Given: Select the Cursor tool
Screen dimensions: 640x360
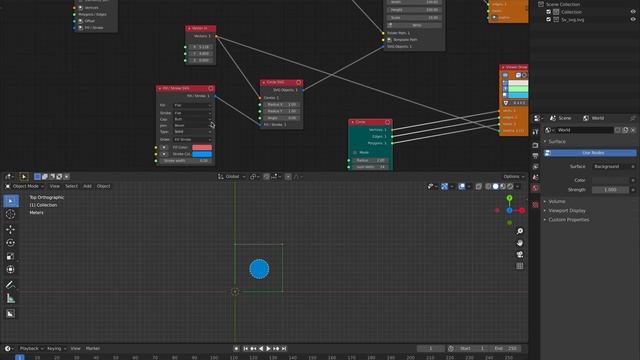Looking at the screenshot, I should tap(11, 214).
